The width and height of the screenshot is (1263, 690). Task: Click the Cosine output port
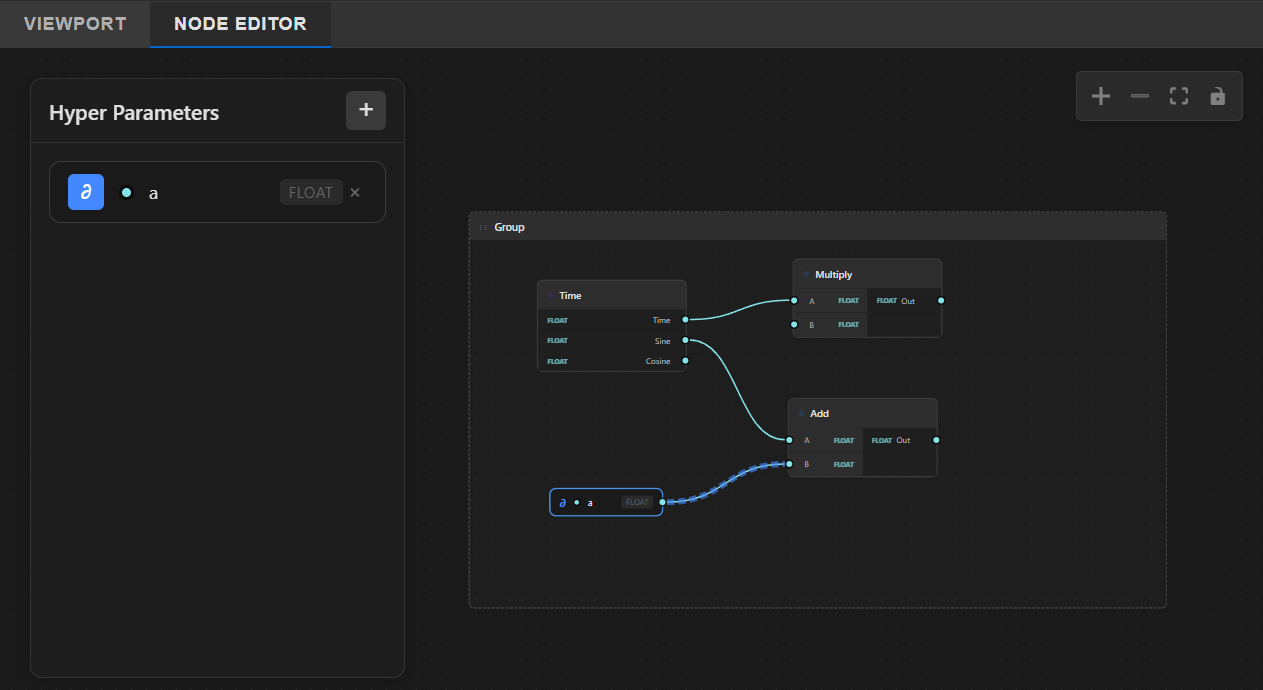[685, 361]
